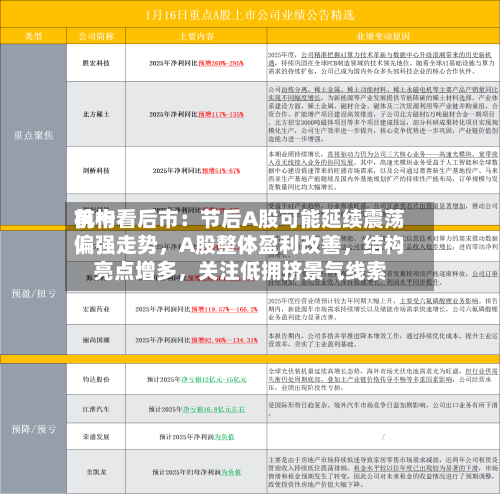500x494 pixels.
Task: Select the '预降/预亏' category cell
Action: [33, 429]
